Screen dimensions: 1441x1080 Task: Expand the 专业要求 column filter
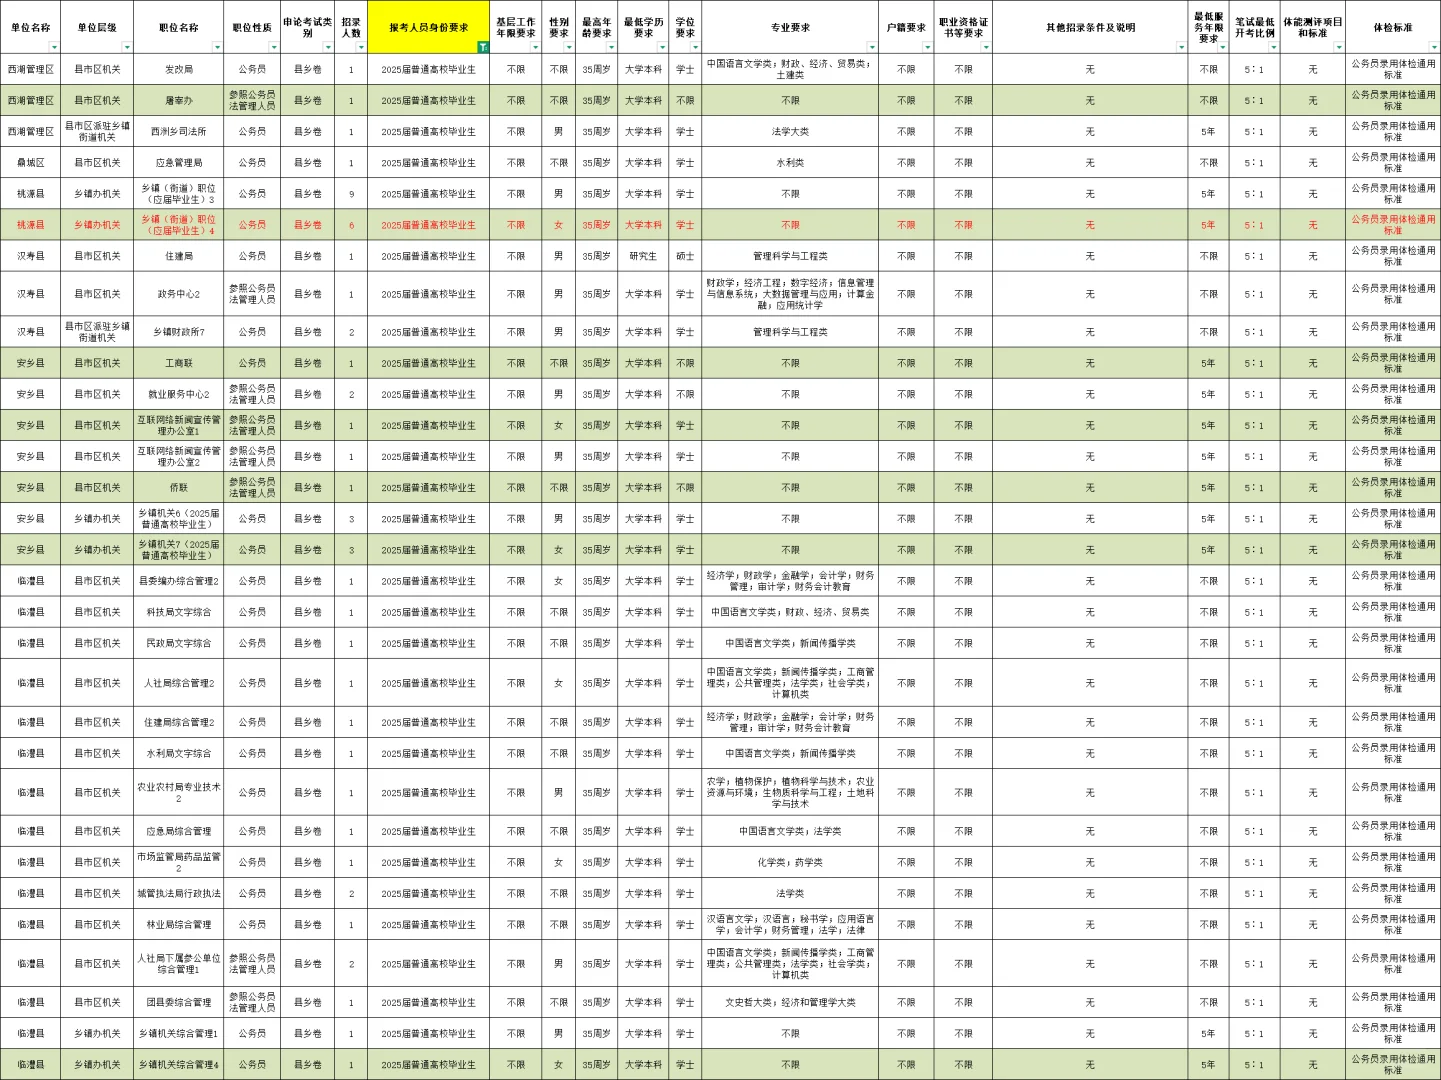[x=872, y=47]
